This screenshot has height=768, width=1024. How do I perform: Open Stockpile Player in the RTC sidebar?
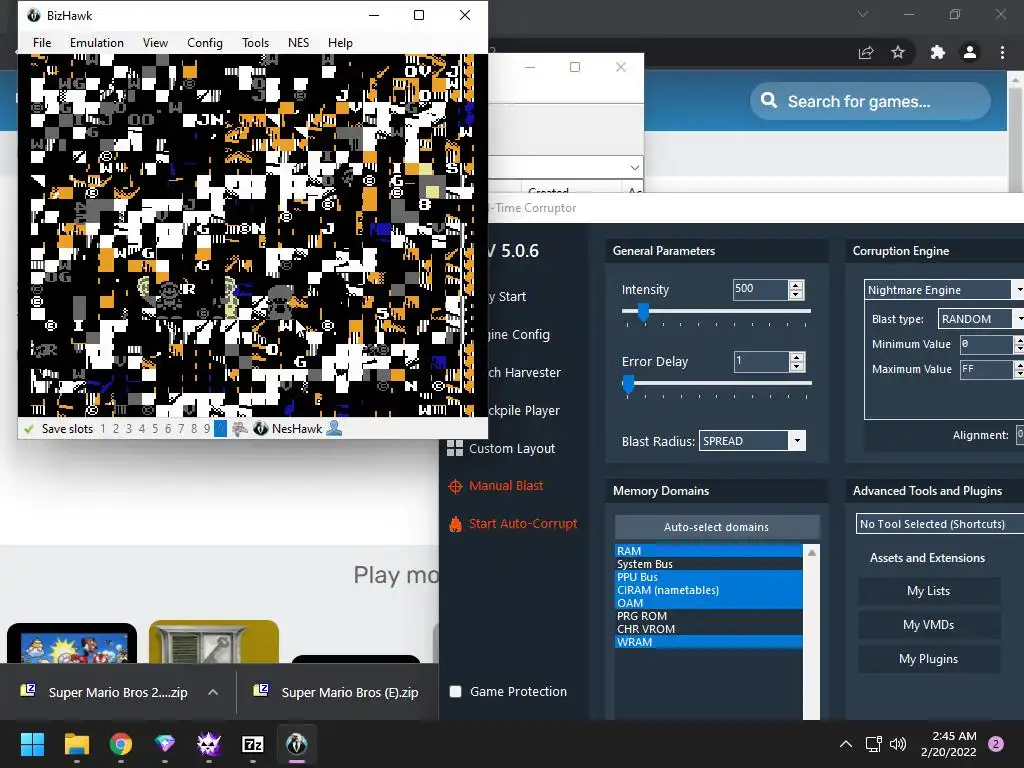pos(524,411)
